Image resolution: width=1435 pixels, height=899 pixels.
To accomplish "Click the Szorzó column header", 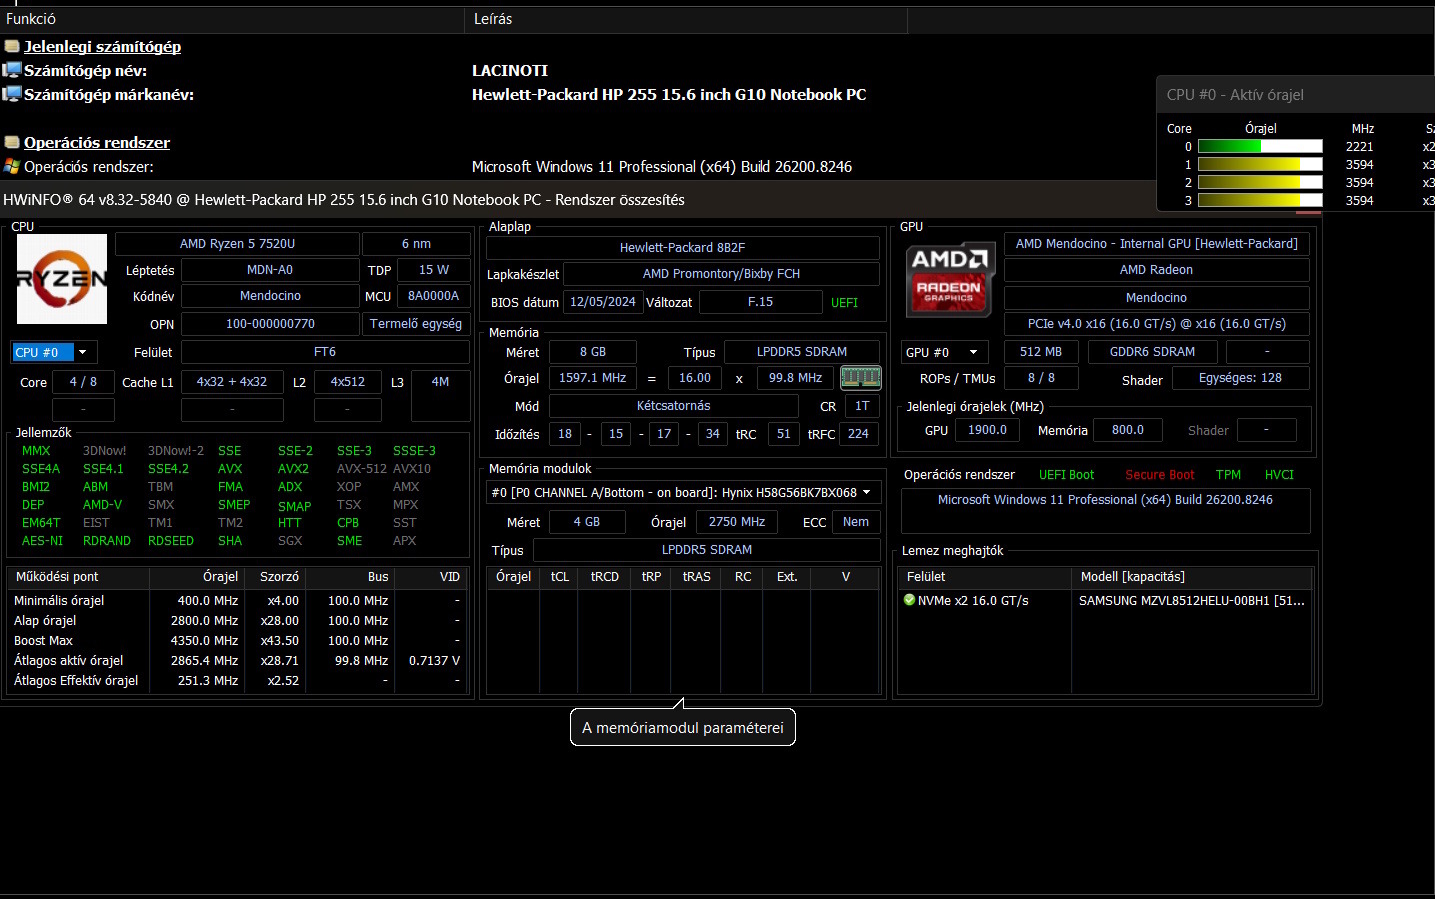I will pyautogui.click(x=276, y=577).
